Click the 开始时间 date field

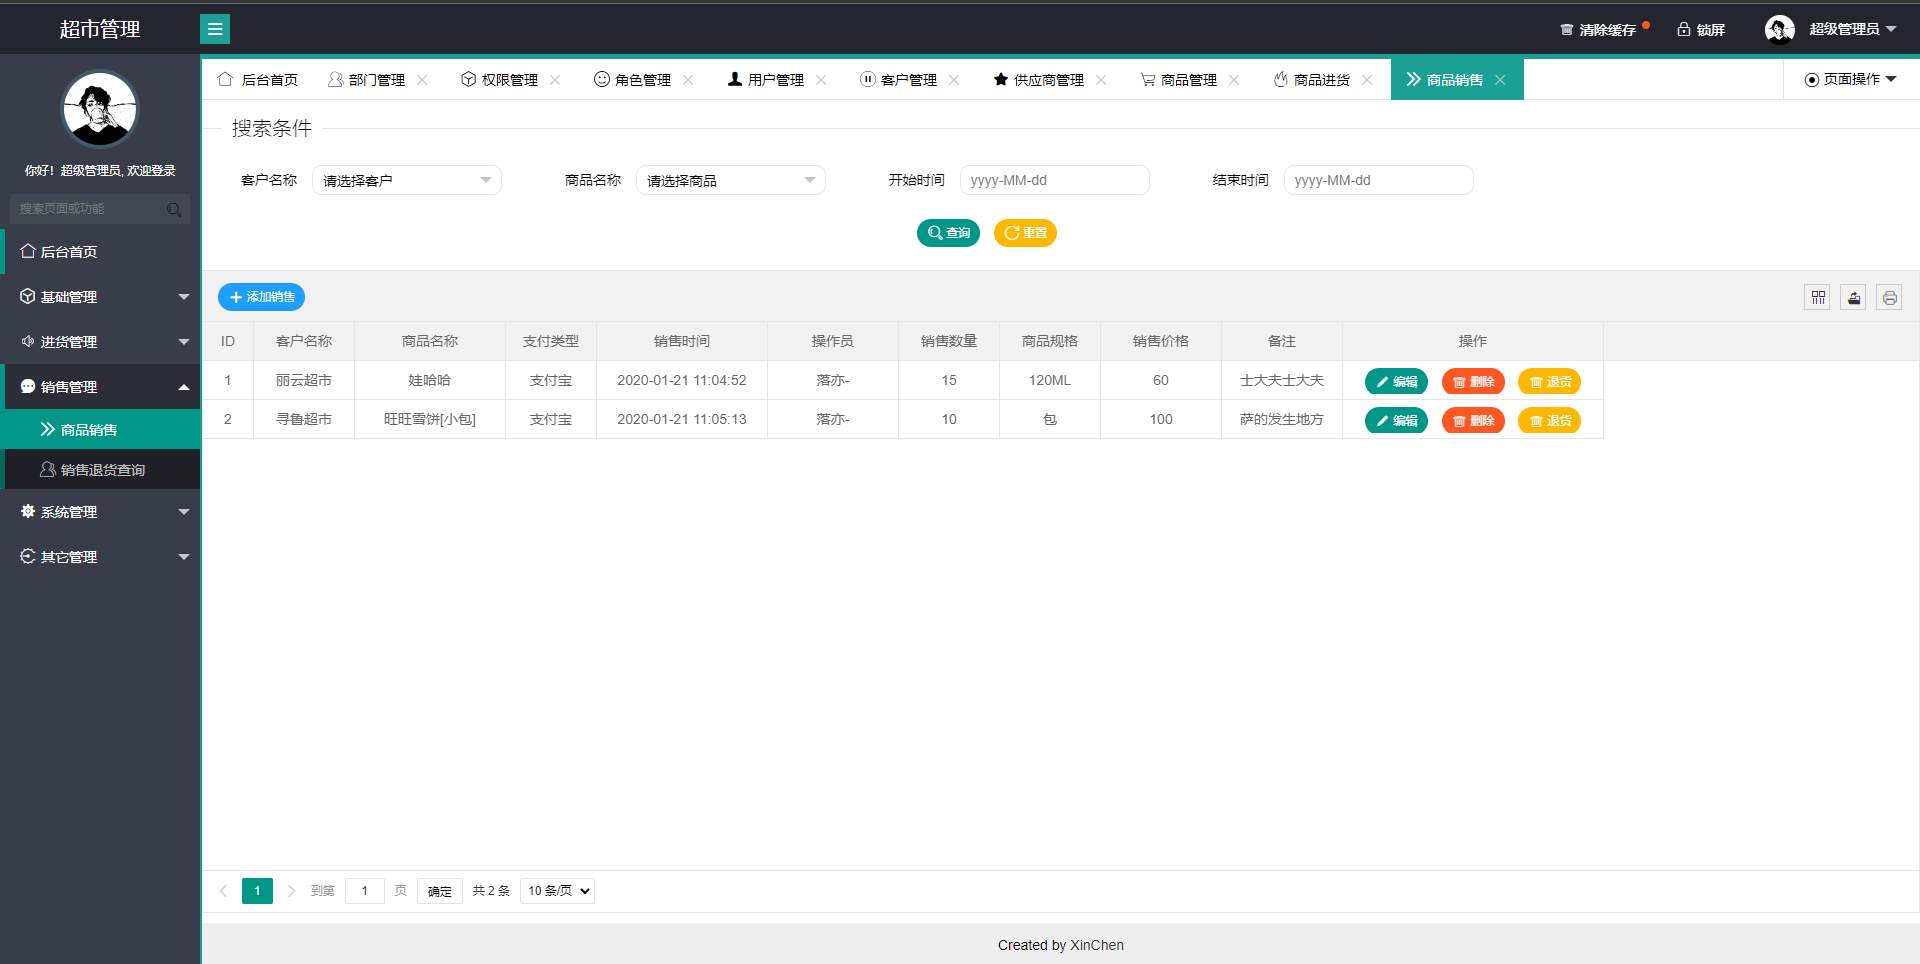pyautogui.click(x=1055, y=180)
